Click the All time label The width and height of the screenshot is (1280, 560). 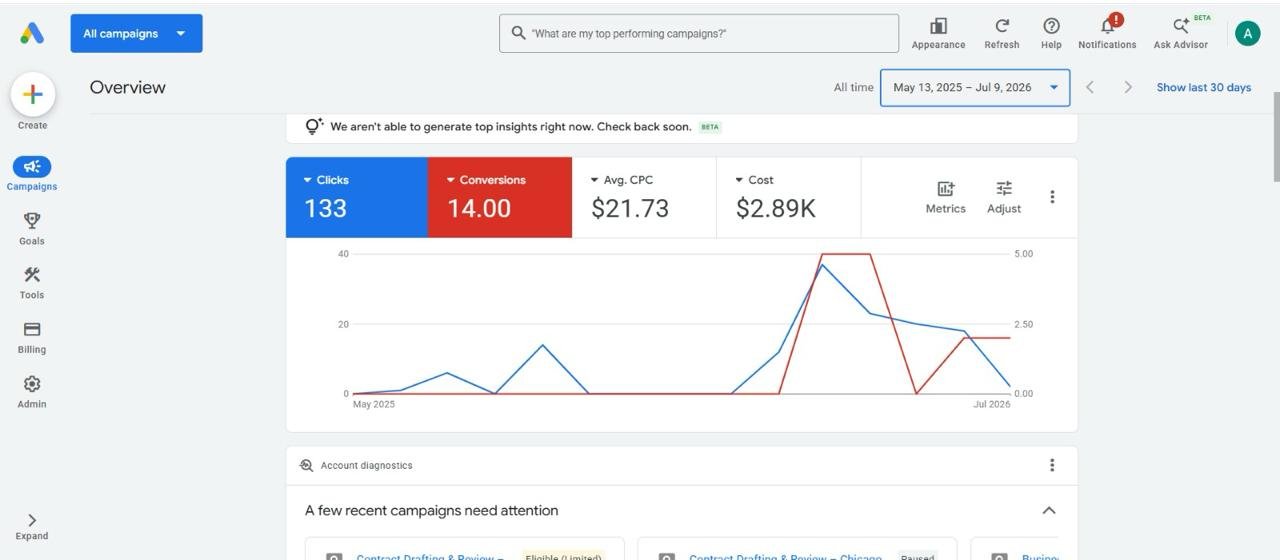pos(854,87)
